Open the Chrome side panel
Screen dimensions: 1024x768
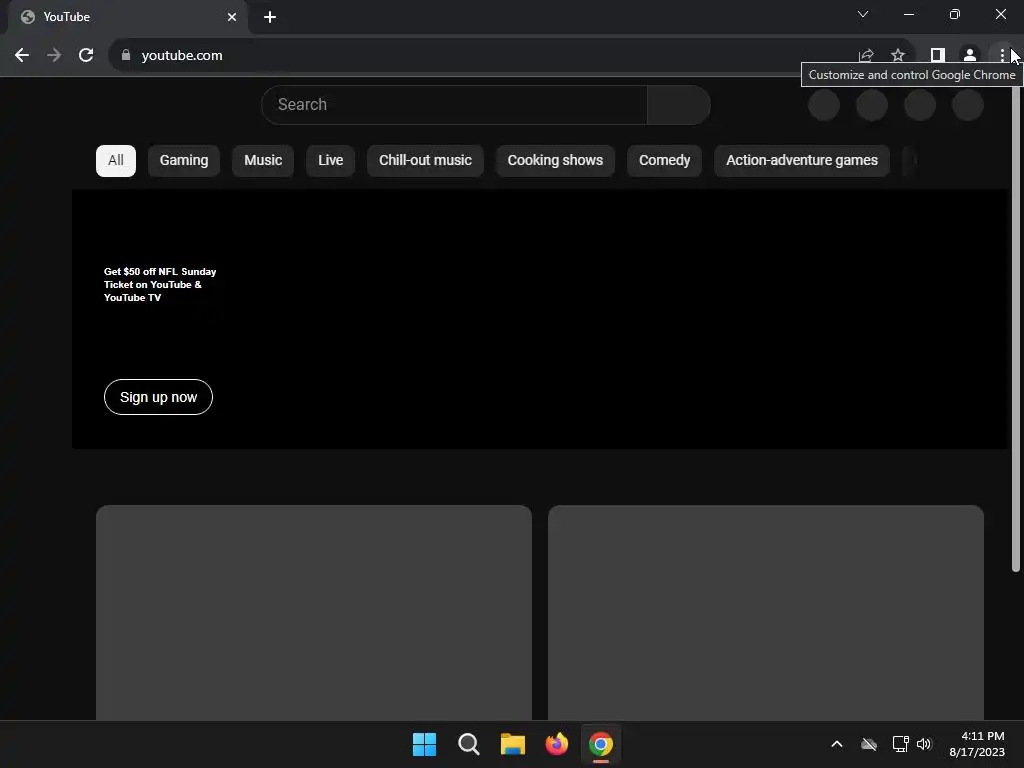click(938, 56)
